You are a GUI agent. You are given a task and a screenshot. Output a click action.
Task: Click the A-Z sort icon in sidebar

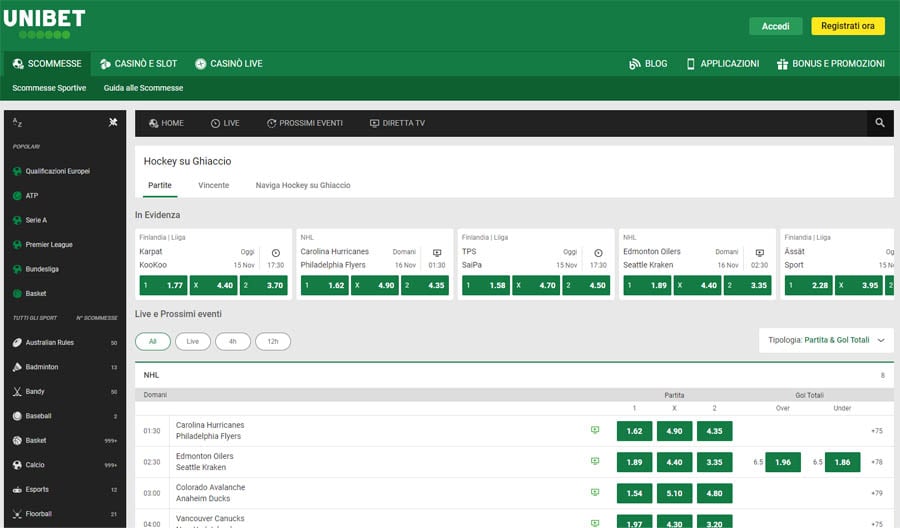coord(17,122)
